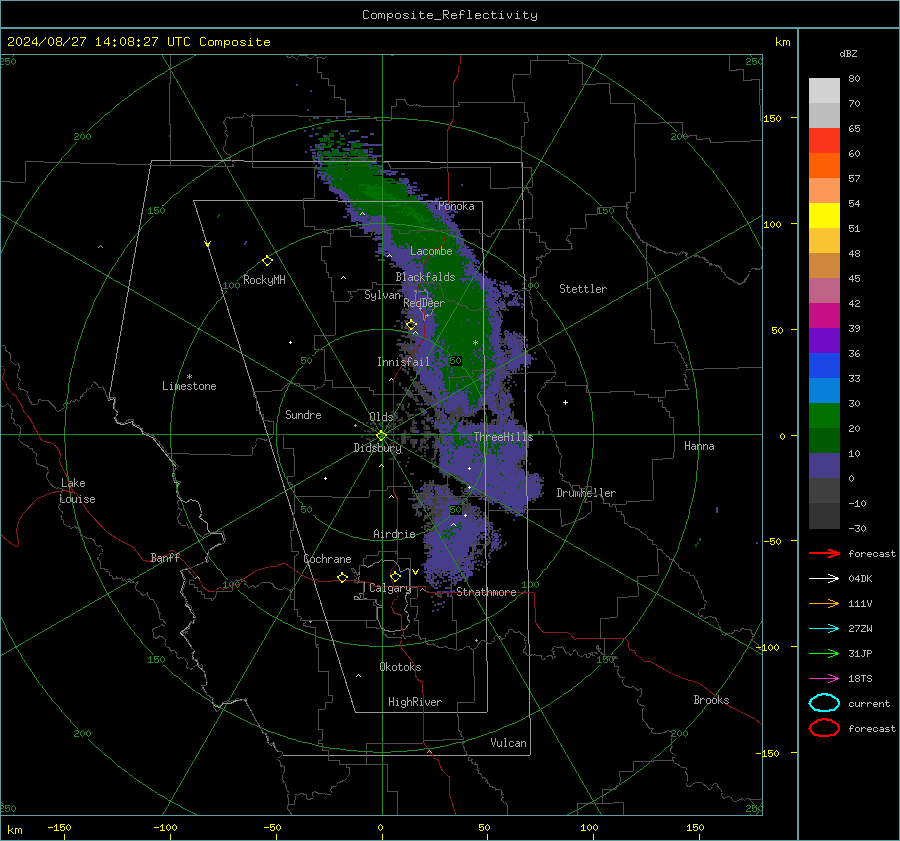The width and height of the screenshot is (900, 841).
Task: Click the Vulcan city label
Action: (x=508, y=743)
